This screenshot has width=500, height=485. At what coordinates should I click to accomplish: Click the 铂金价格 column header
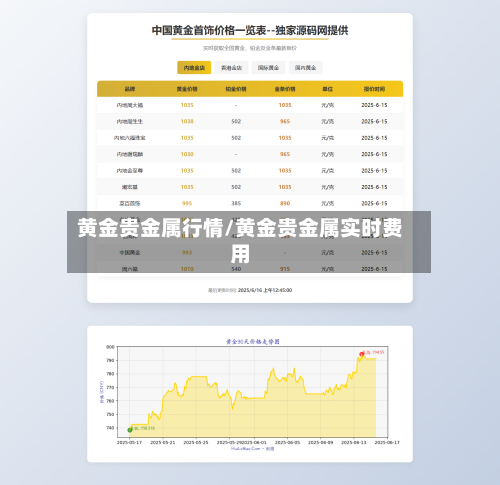click(x=236, y=89)
